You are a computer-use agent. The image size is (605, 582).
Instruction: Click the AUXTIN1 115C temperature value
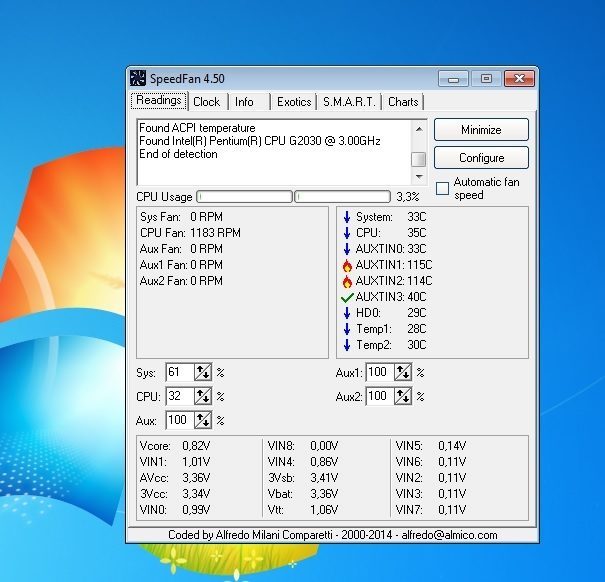point(420,265)
